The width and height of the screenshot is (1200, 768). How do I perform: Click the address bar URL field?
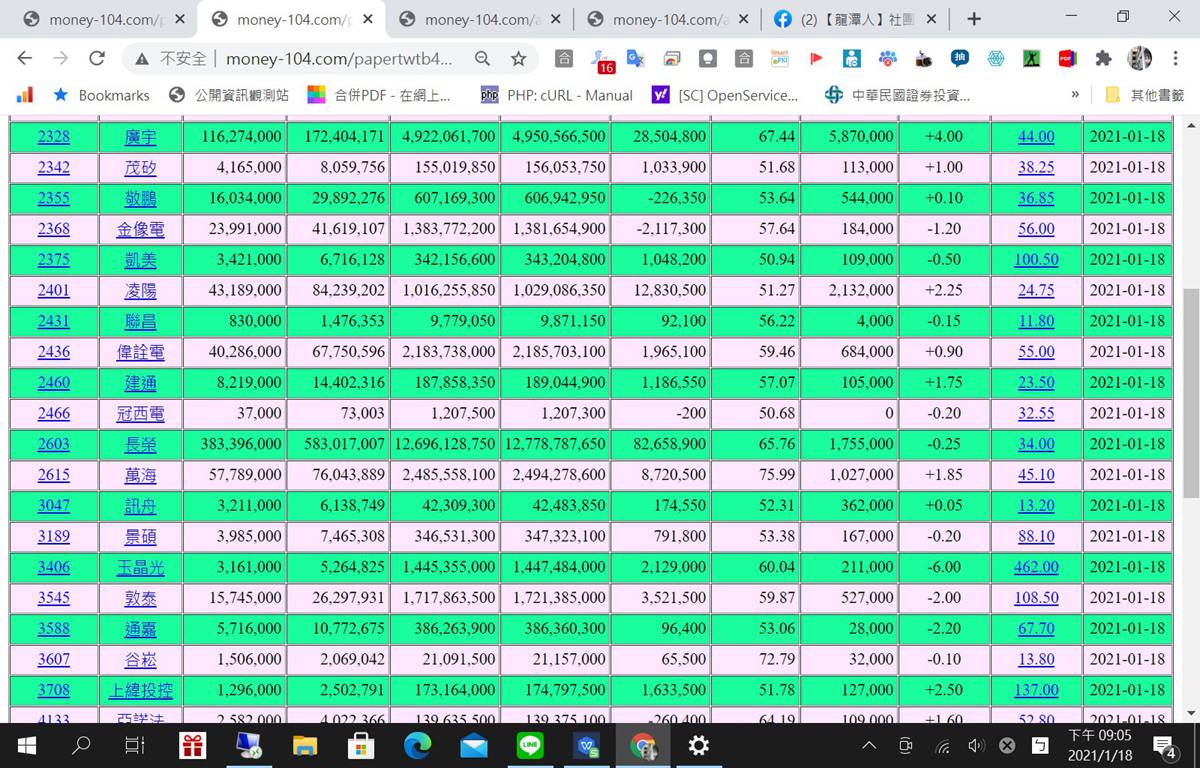point(340,59)
